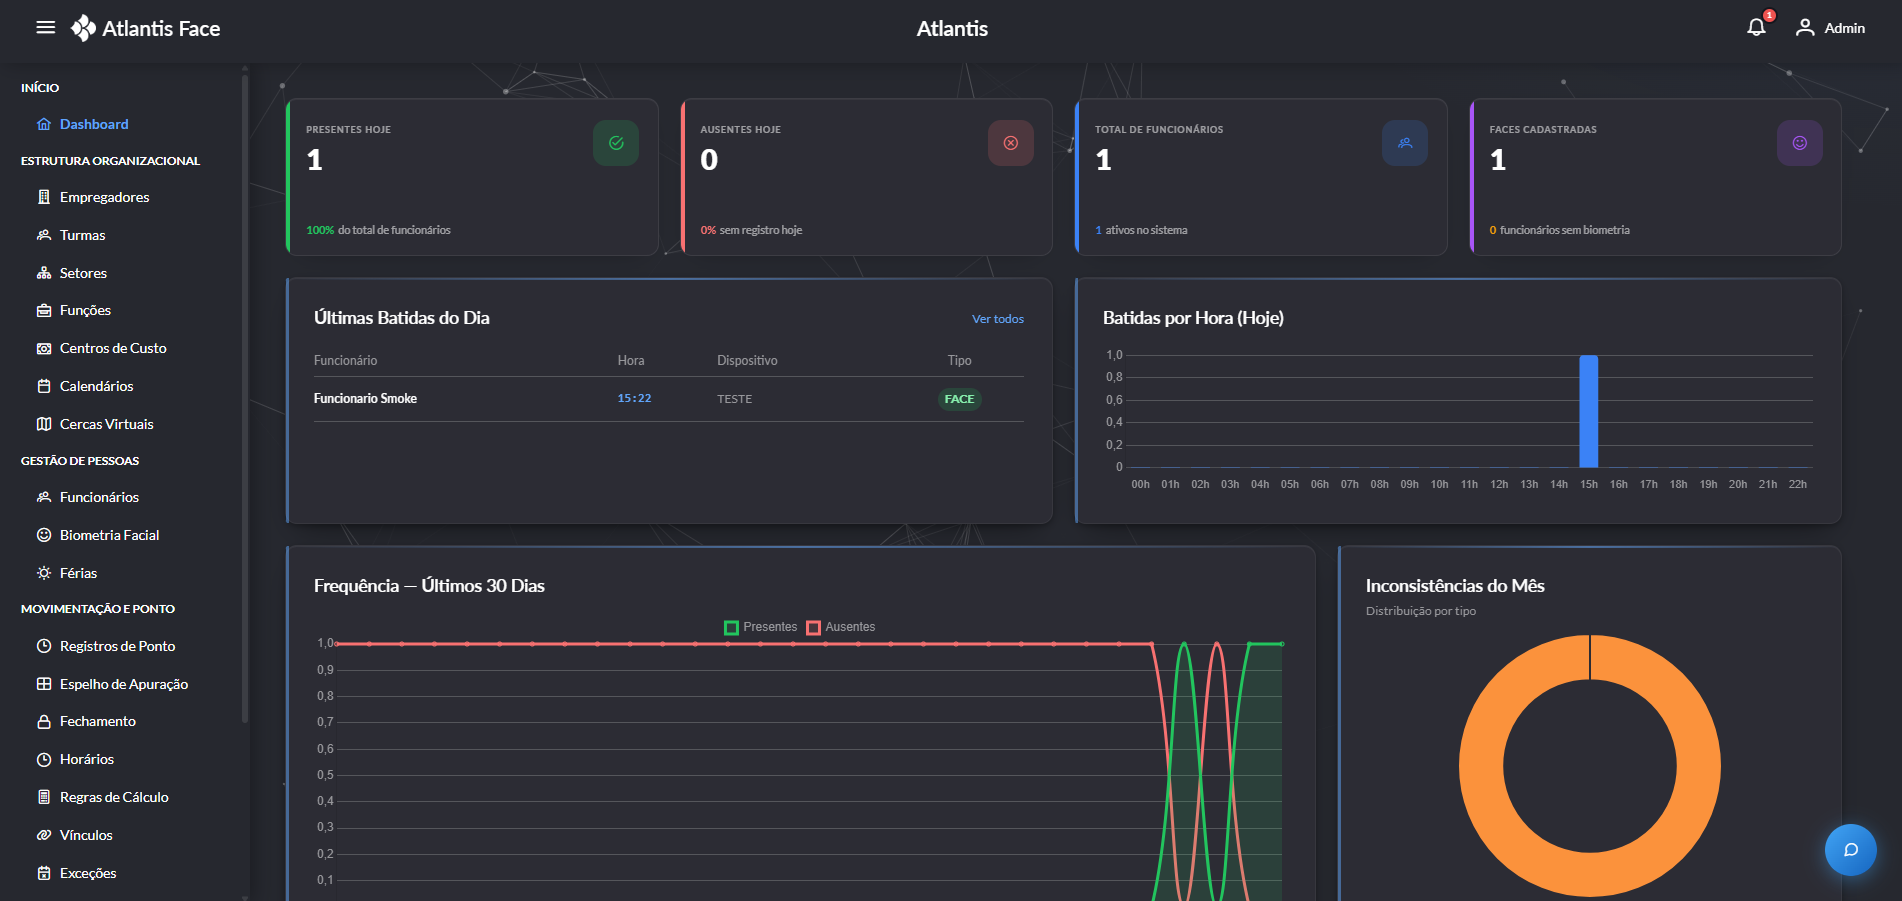Click the Setores hierarchy icon
The image size is (1902, 901).
44,273
